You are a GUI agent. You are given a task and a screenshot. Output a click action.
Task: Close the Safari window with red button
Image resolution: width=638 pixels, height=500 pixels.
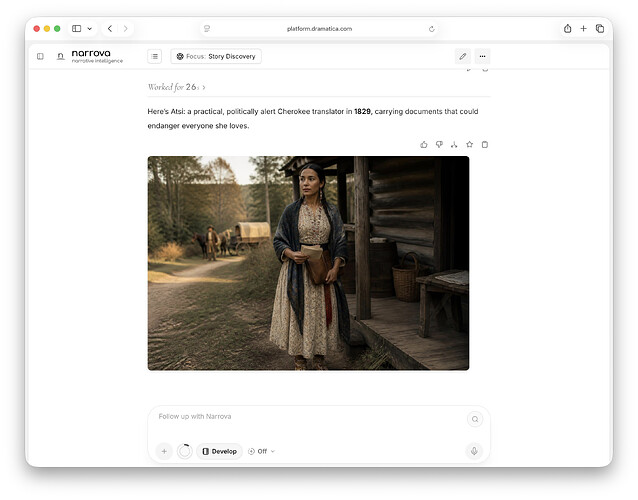tap(37, 28)
